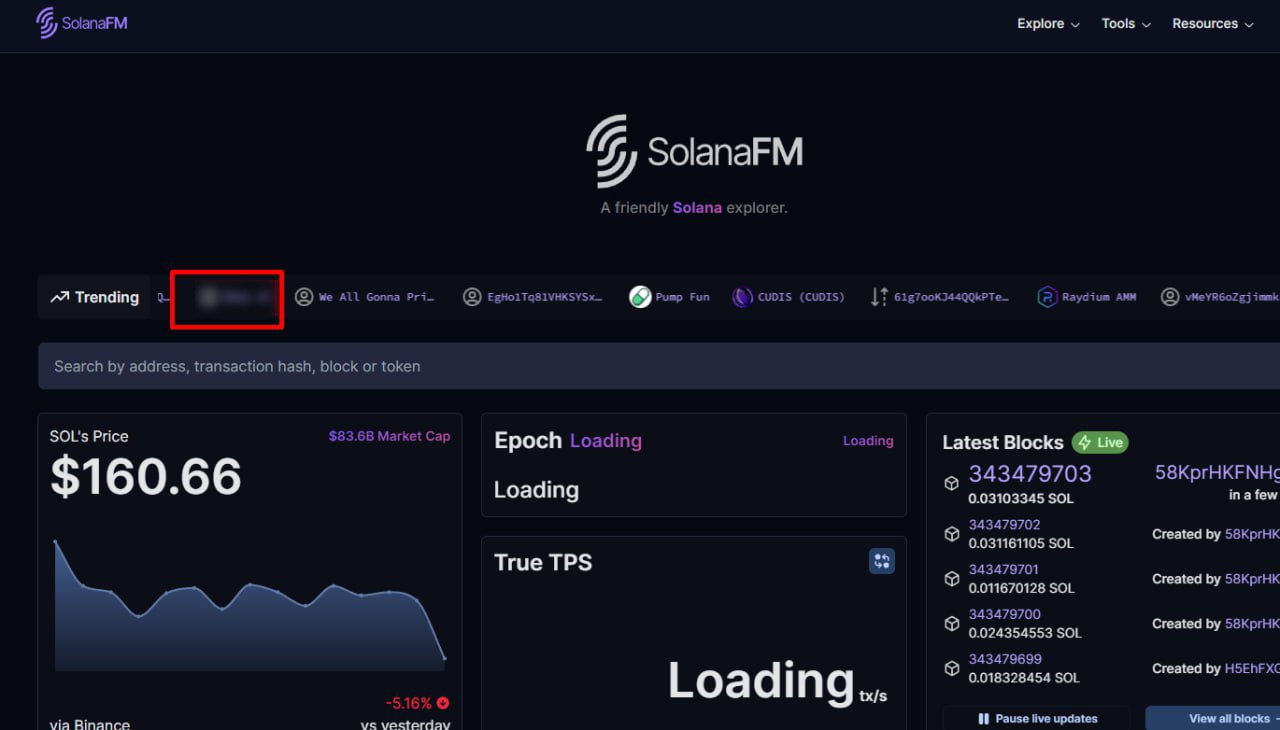Click the -5.16% price change value
1280x730 pixels.
408,703
